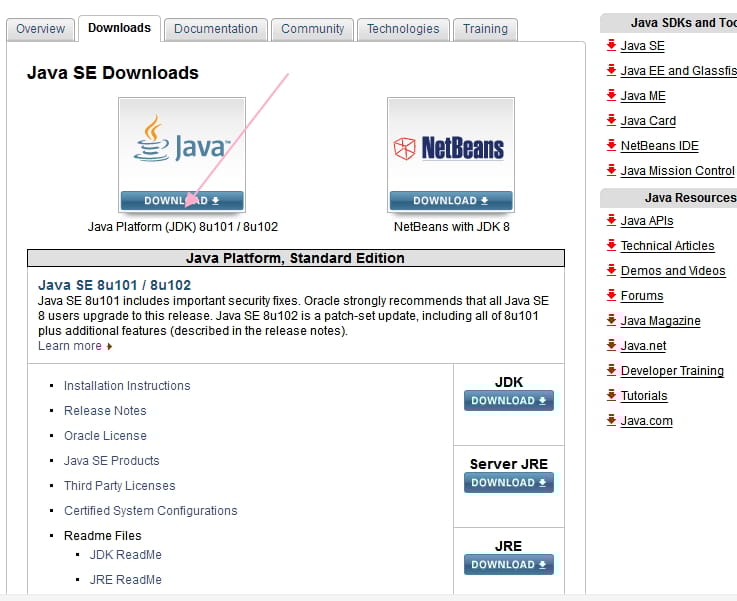737x601 pixels.
Task: Open the Forums link
Action: click(642, 296)
